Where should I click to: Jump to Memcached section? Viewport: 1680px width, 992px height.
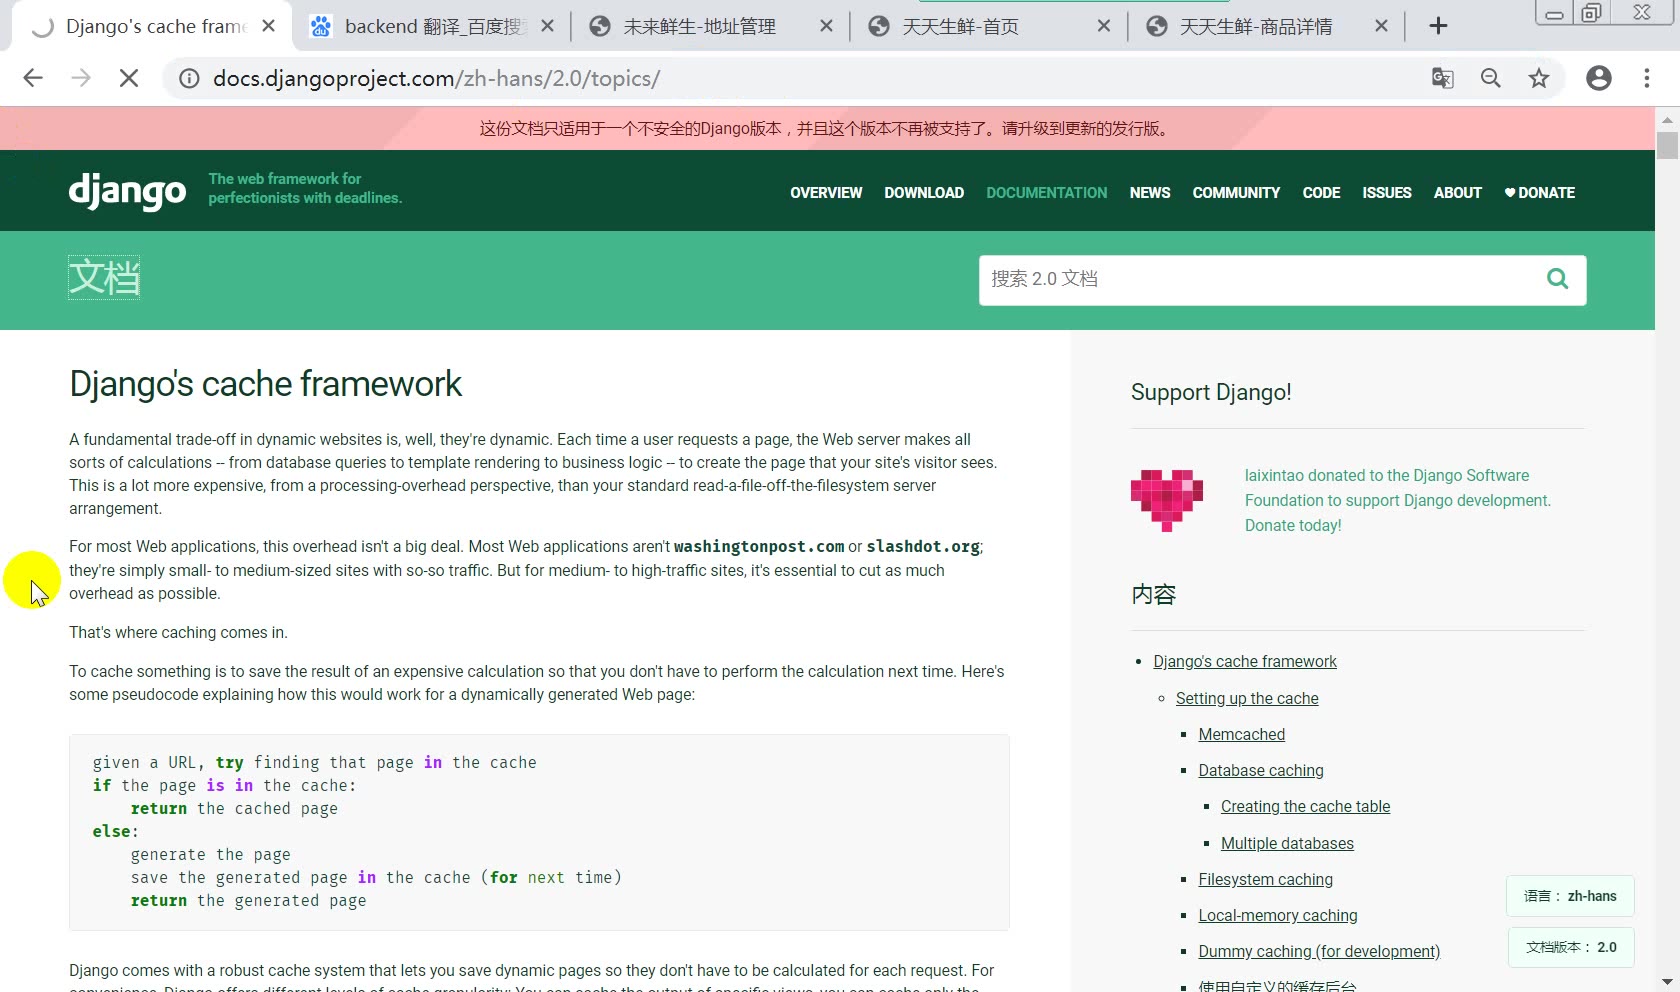click(1242, 734)
